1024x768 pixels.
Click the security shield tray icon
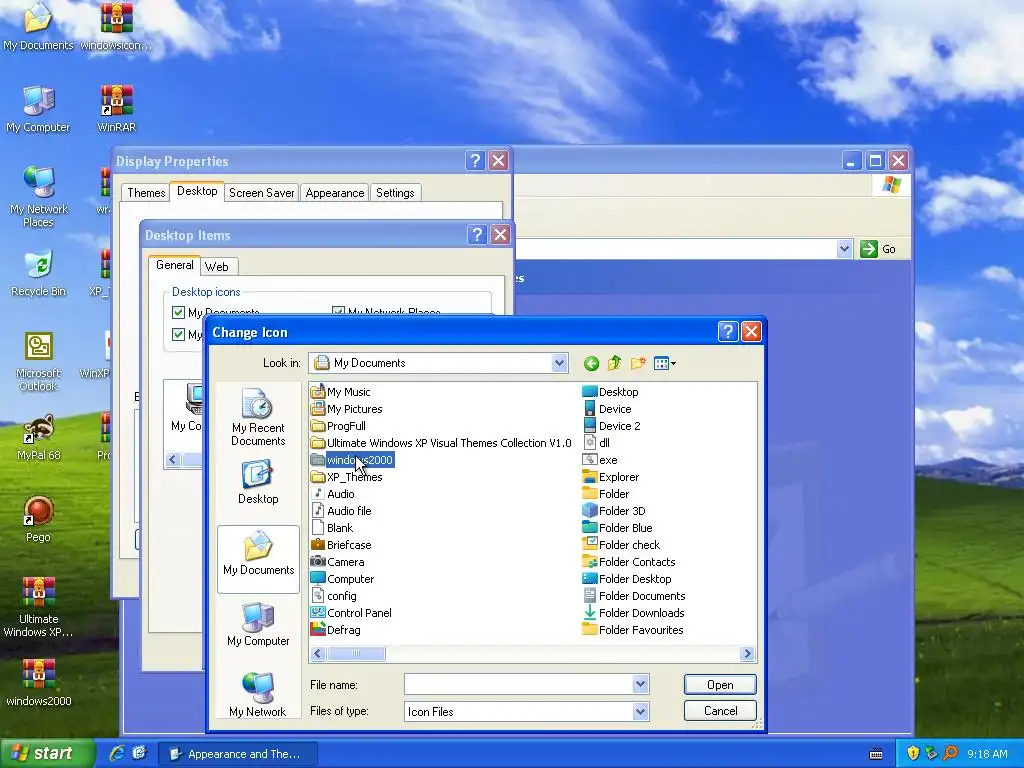tap(913, 754)
